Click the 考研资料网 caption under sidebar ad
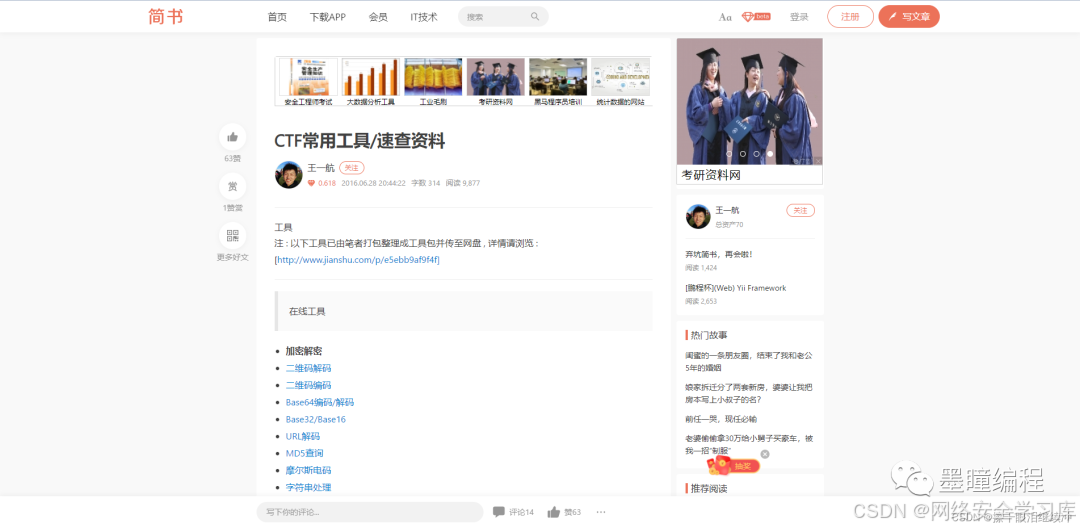The height and width of the screenshot is (528, 1080). 711,176
